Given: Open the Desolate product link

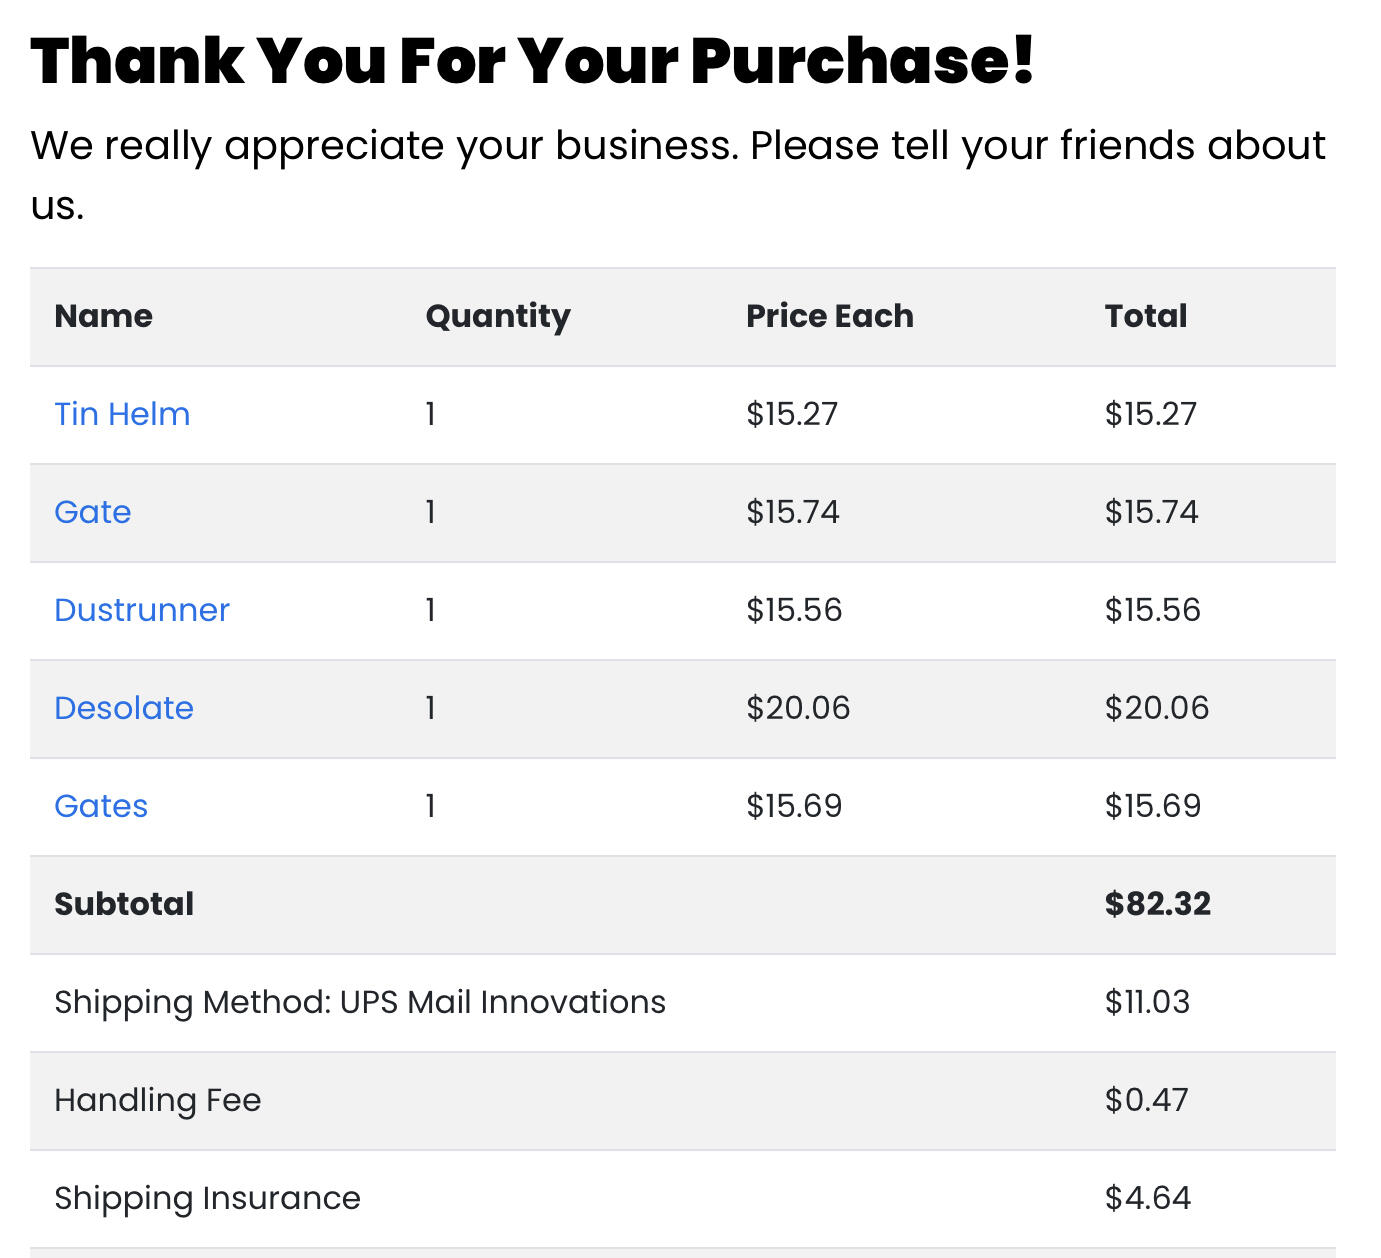Looking at the screenshot, I should tap(124, 708).
